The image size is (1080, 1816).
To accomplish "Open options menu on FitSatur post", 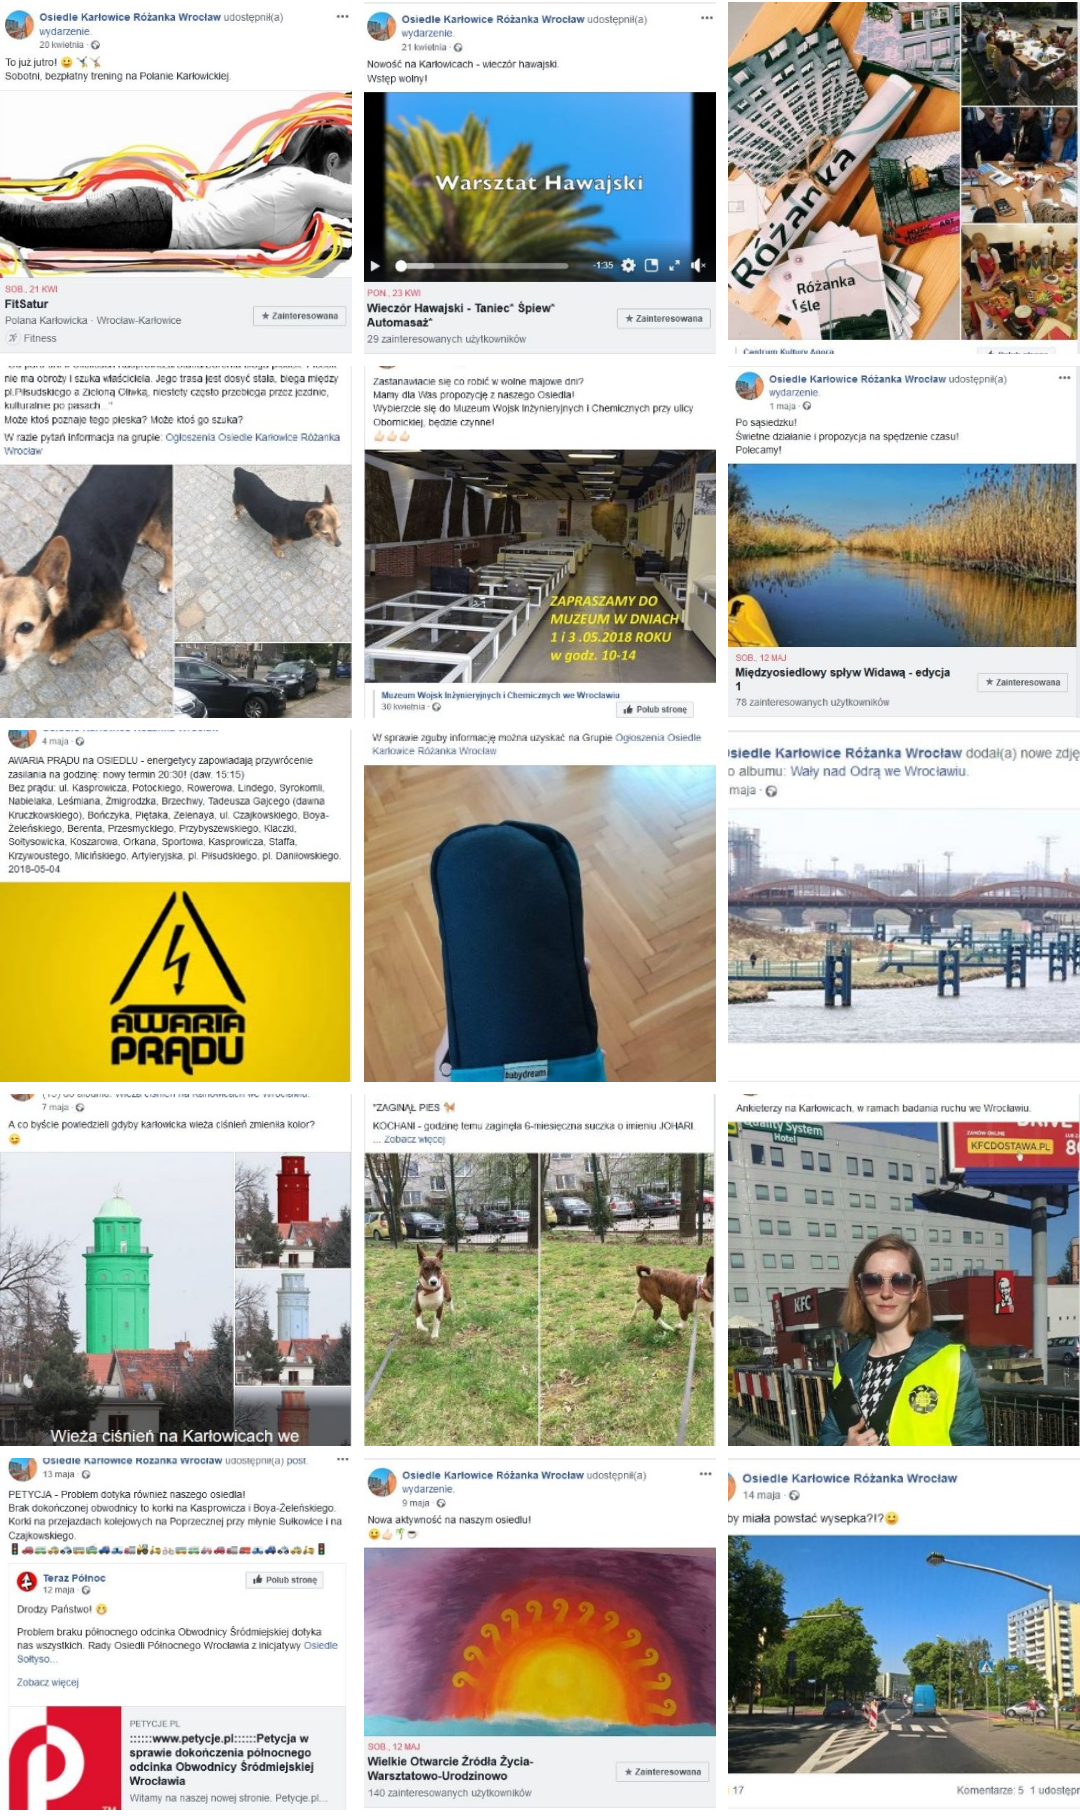I will [343, 17].
